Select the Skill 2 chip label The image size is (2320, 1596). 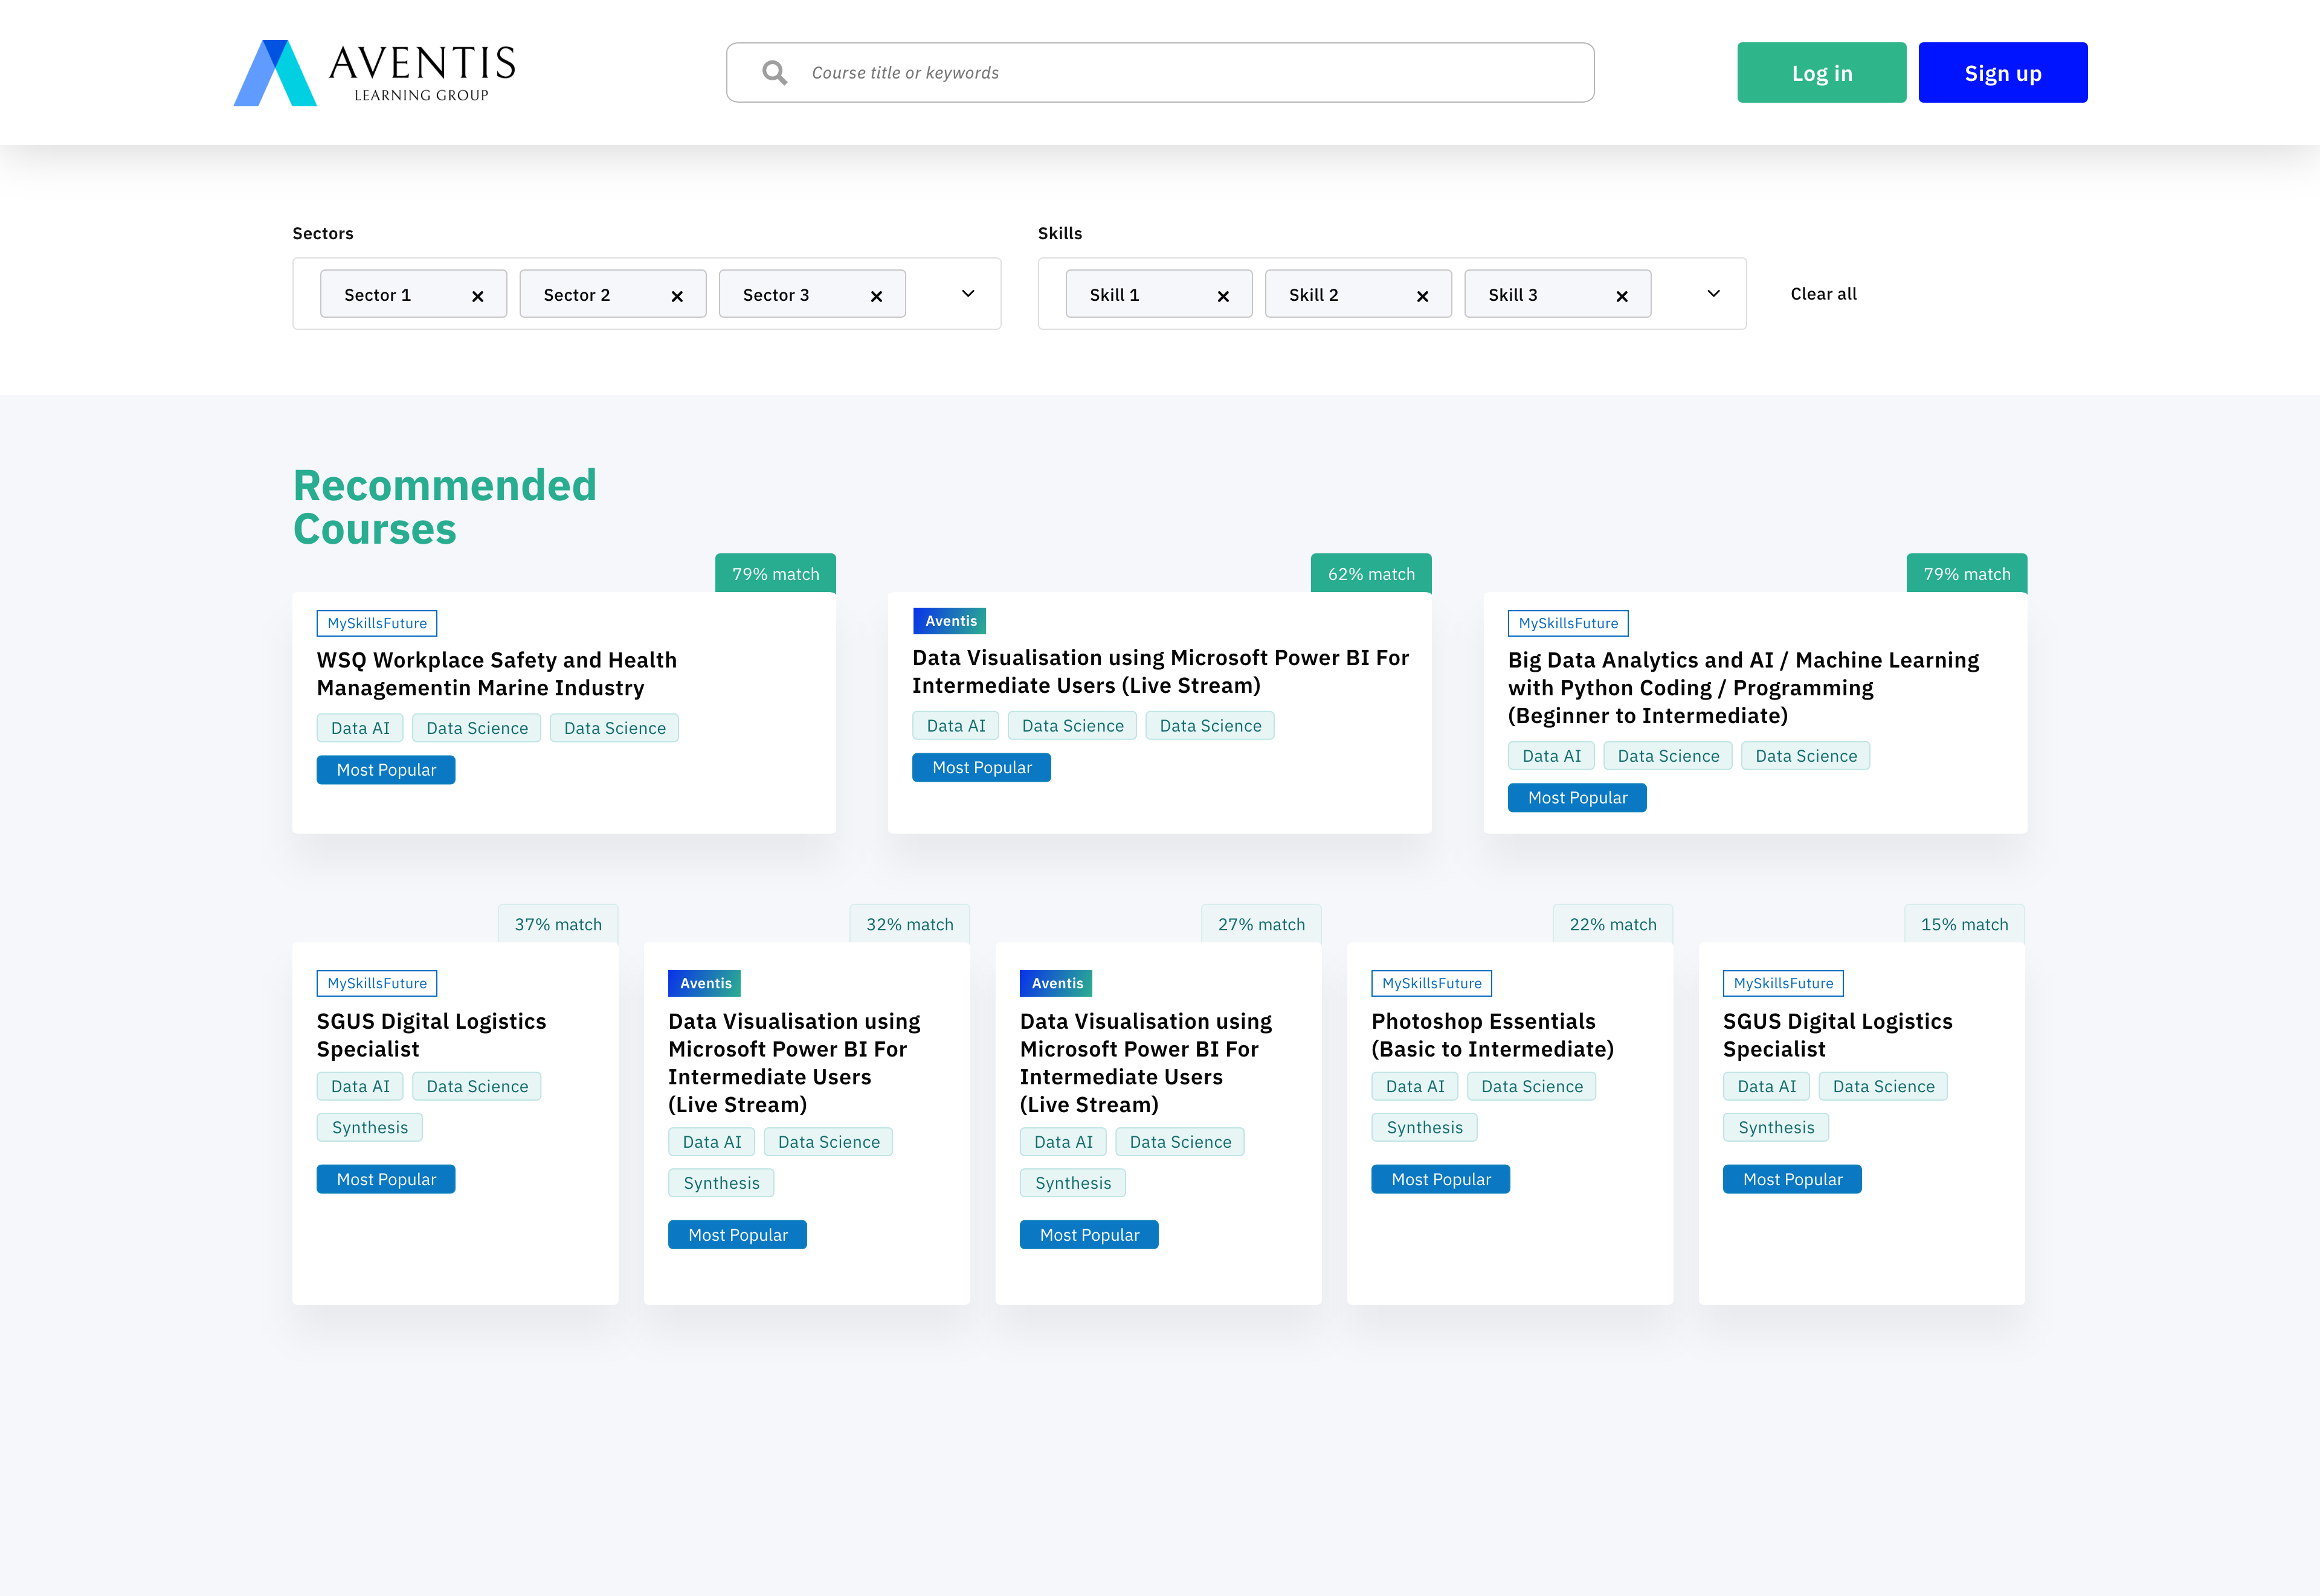[x=1313, y=295]
